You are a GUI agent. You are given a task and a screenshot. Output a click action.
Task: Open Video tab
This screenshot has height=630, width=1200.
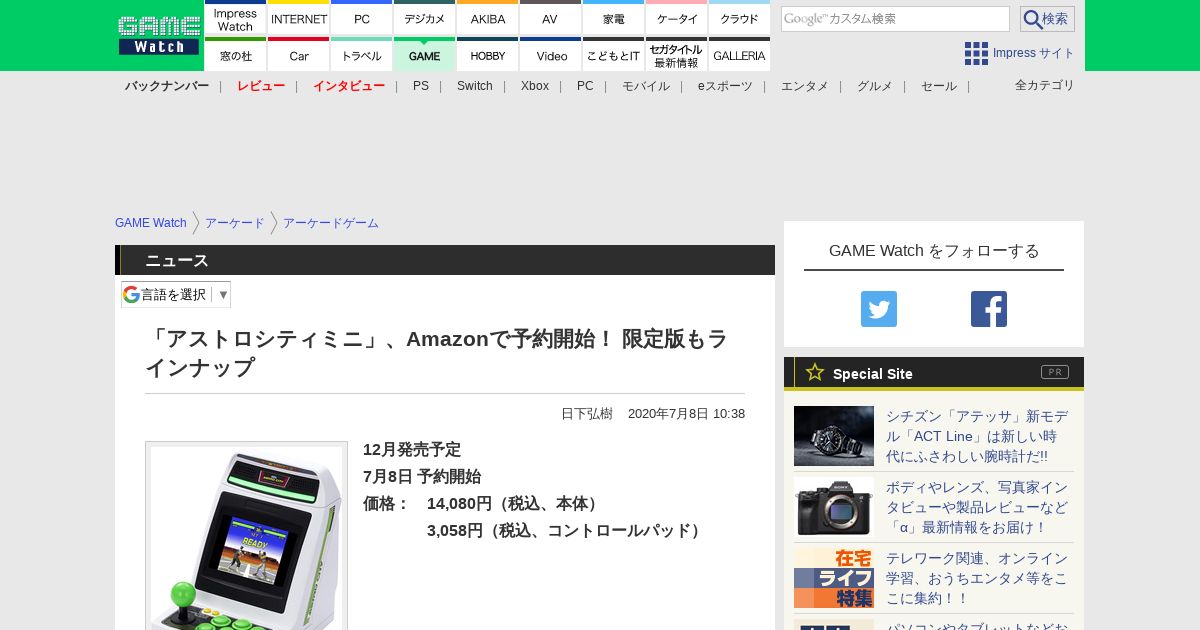[x=550, y=55]
